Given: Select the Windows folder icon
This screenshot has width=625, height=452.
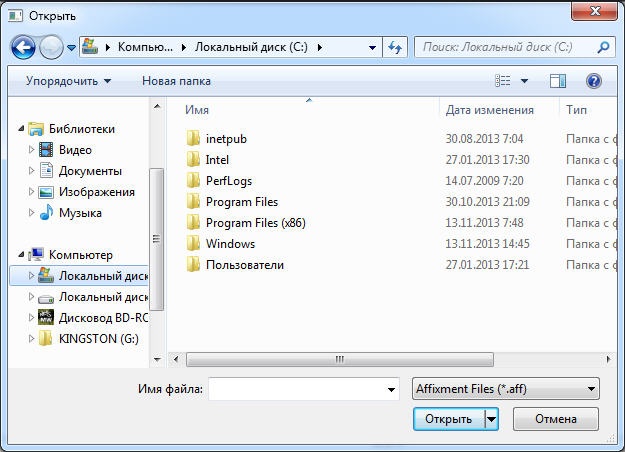Looking at the screenshot, I should click(x=194, y=244).
